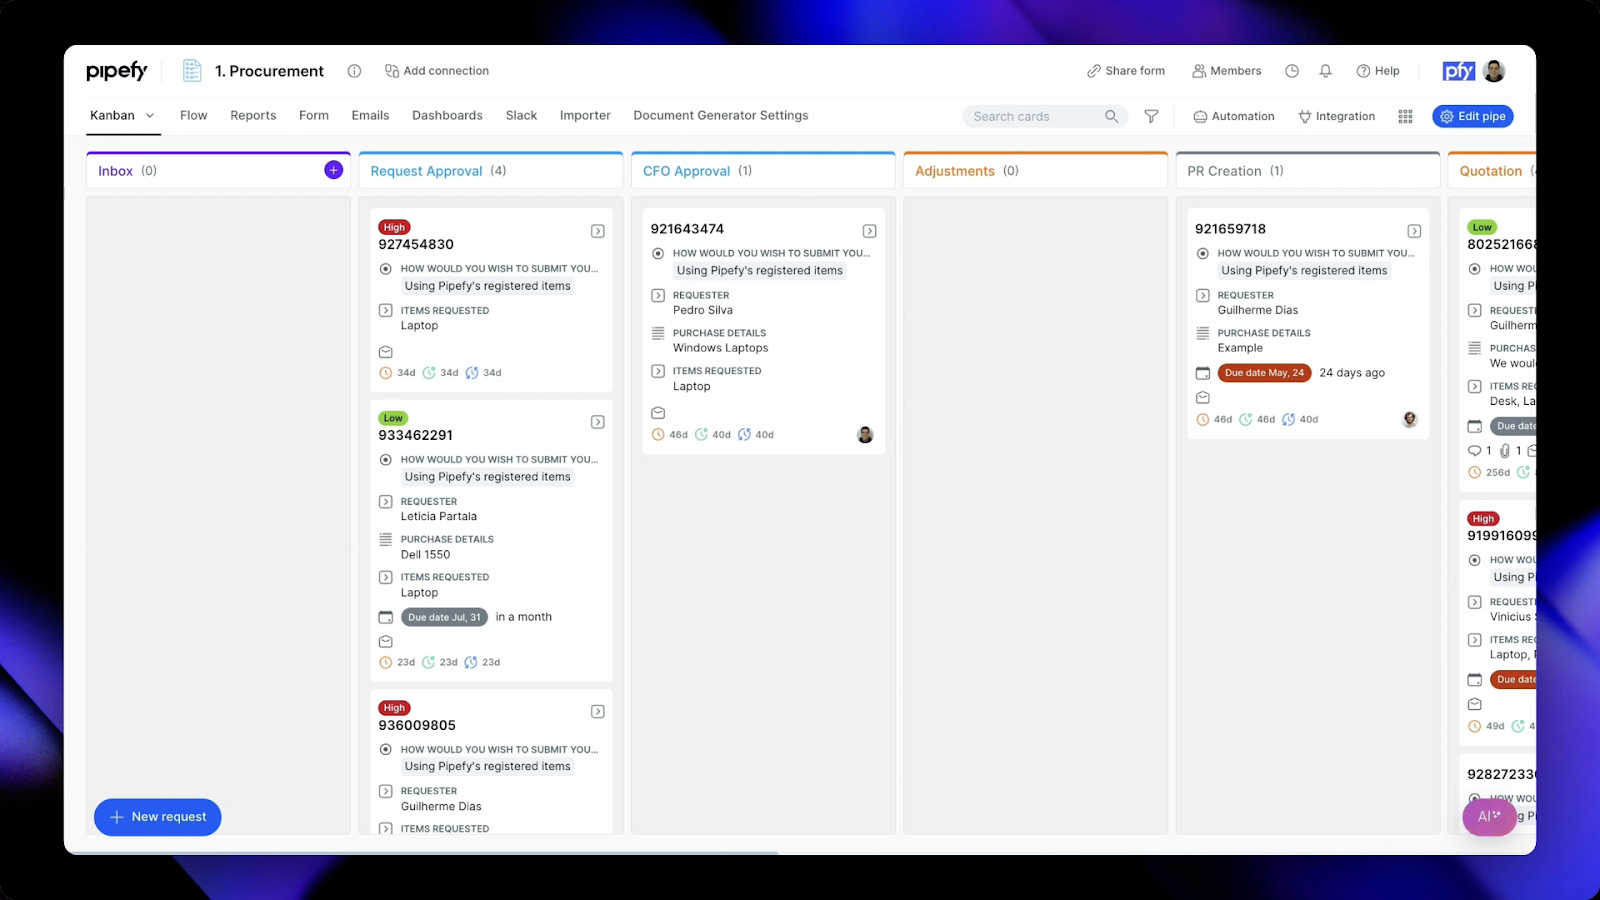Open the Members panel

(x=1227, y=71)
